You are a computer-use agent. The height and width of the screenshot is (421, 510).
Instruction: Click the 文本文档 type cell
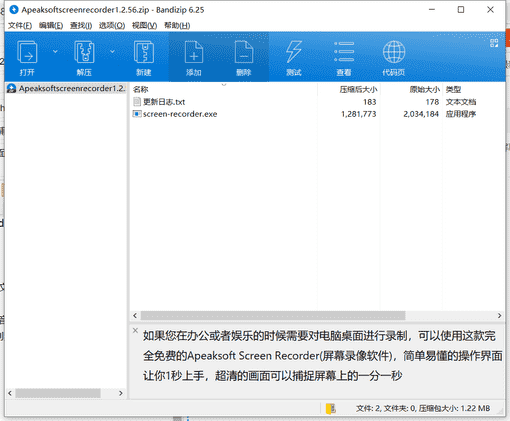click(461, 102)
